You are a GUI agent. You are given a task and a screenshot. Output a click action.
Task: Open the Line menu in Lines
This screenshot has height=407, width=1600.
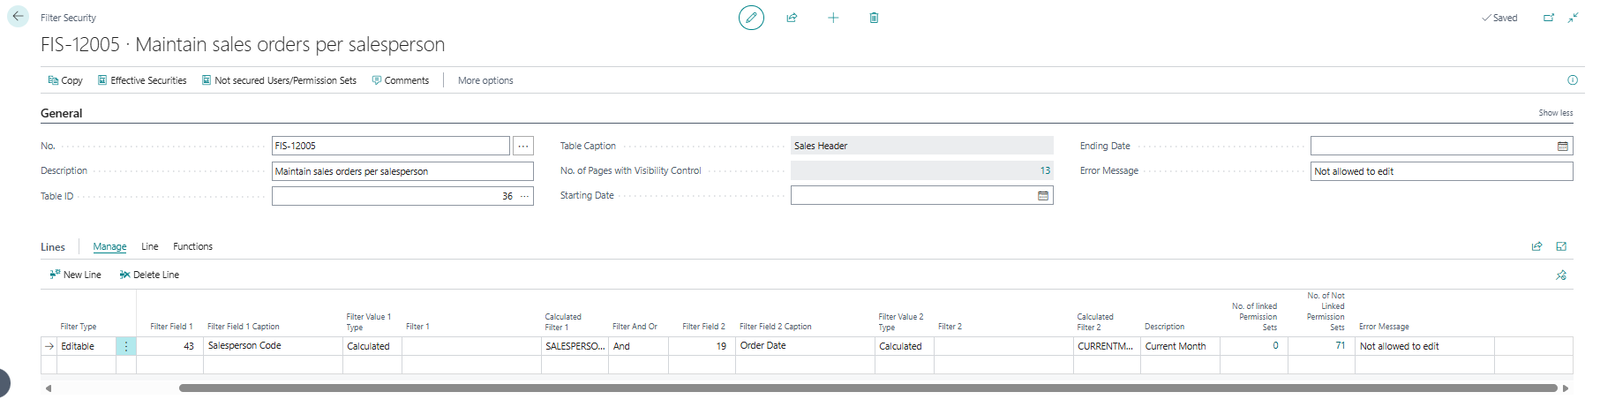click(x=150, y=246)
